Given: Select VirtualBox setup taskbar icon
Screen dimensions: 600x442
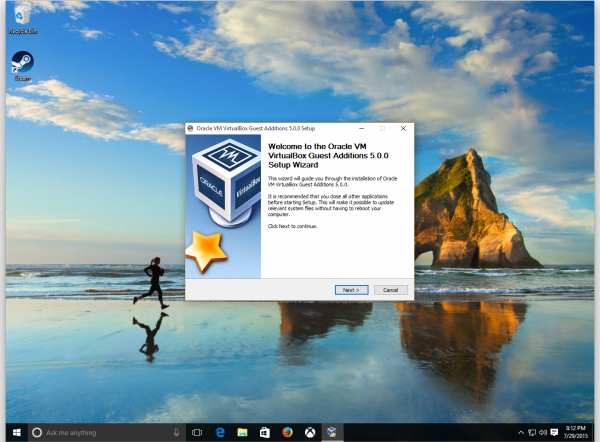Looking at the screenshot, I should click(x=332, y=432).
